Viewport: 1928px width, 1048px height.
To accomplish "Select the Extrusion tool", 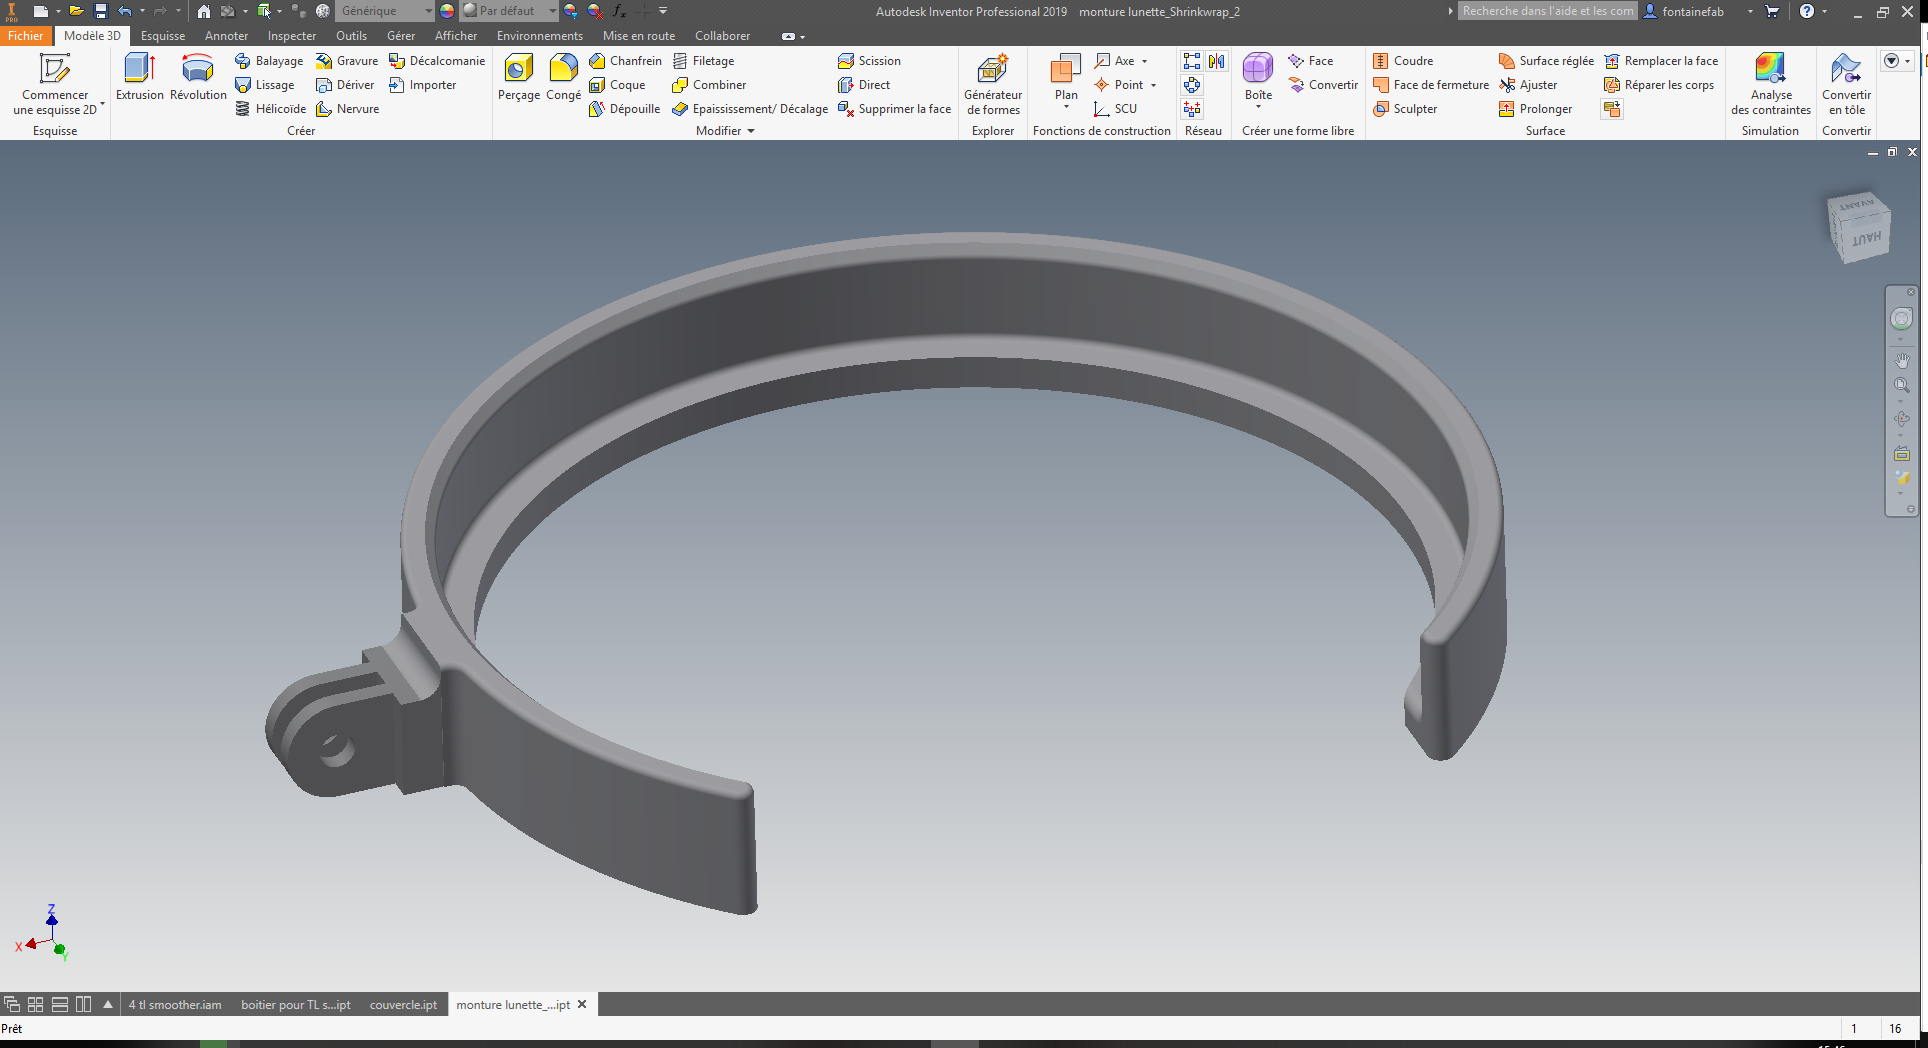I will pos(140,77).
